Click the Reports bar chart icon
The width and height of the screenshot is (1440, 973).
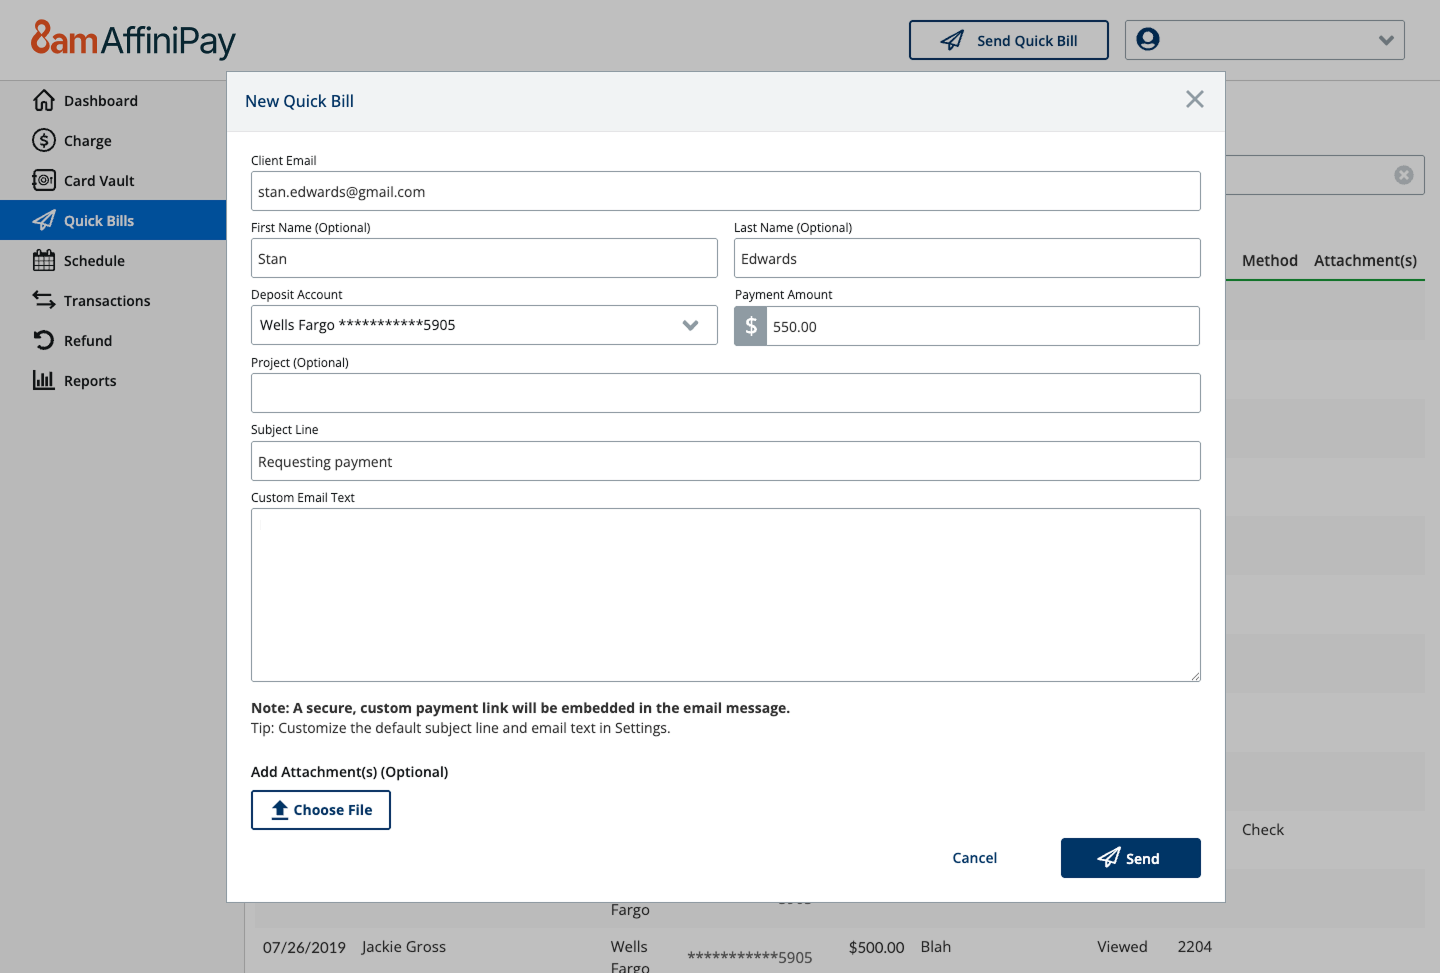click(44, 380)
